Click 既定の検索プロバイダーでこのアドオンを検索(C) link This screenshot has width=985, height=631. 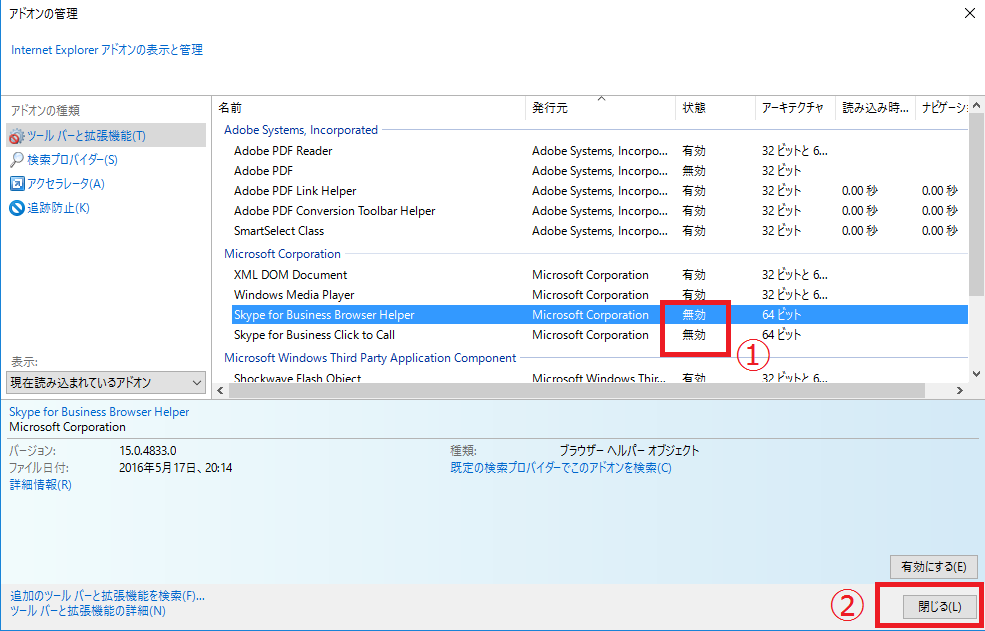(561, 468)
